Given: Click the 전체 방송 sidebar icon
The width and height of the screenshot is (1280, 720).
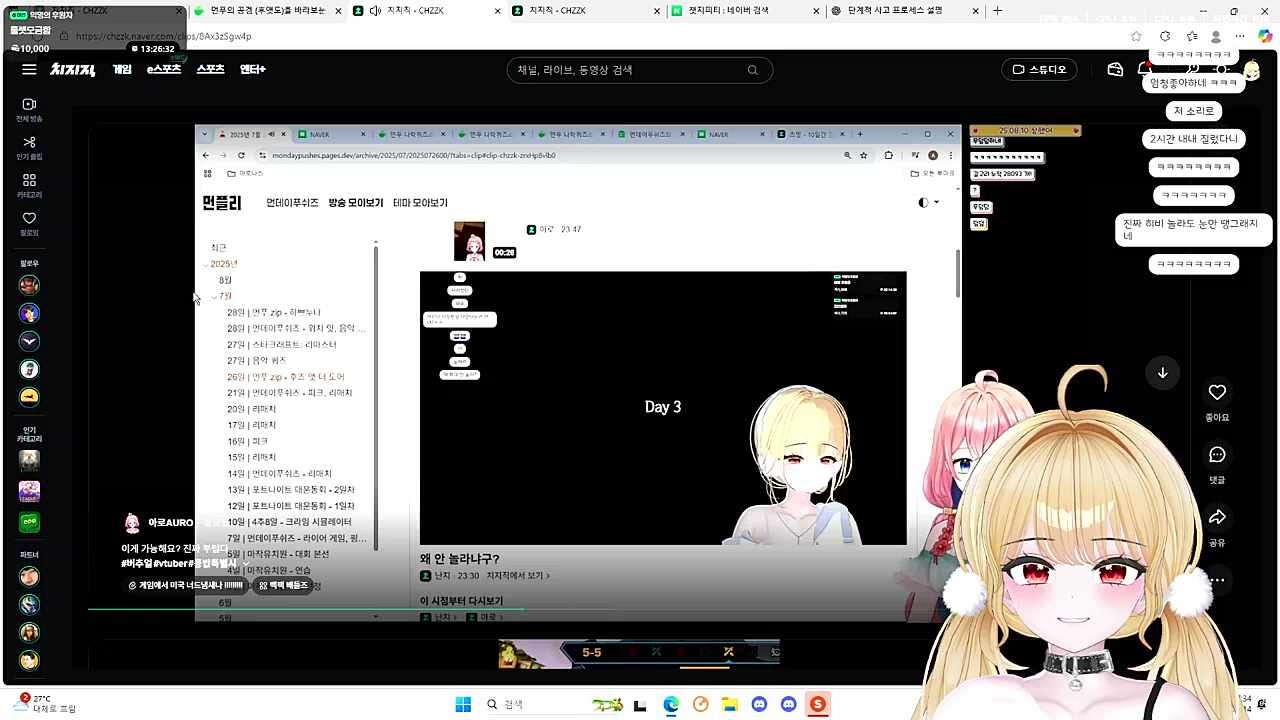Looking at the screenshot, I should point(29,110).
